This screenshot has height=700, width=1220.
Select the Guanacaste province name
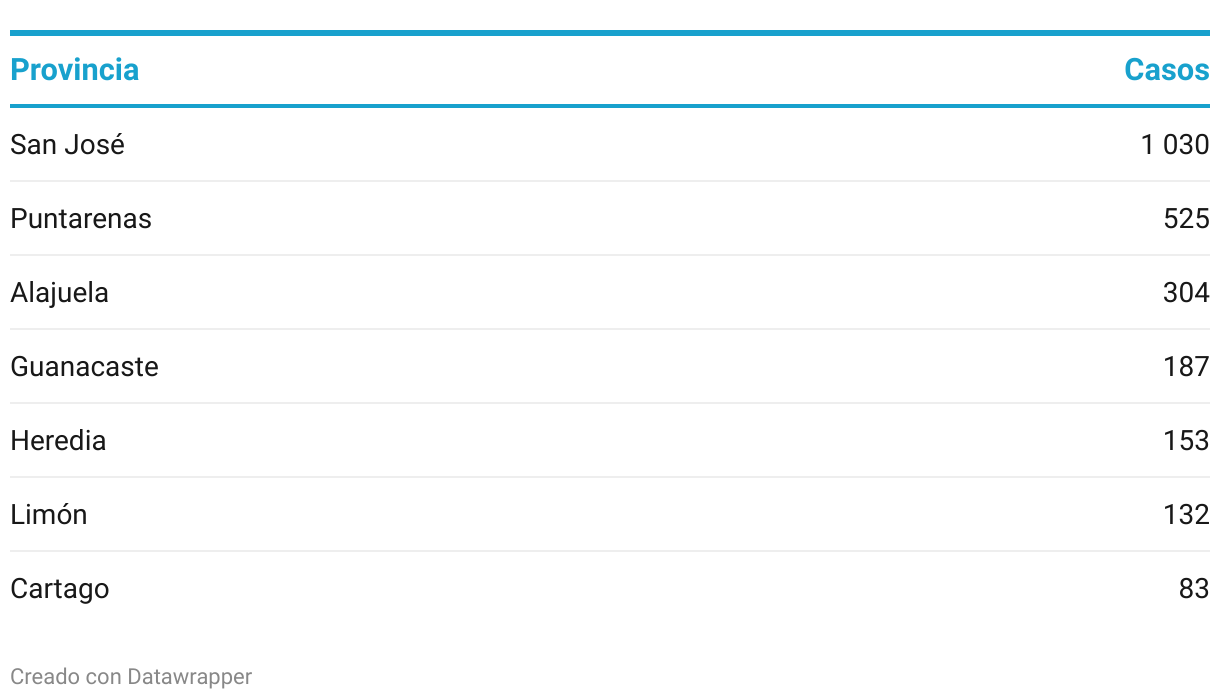pos(84,367)
